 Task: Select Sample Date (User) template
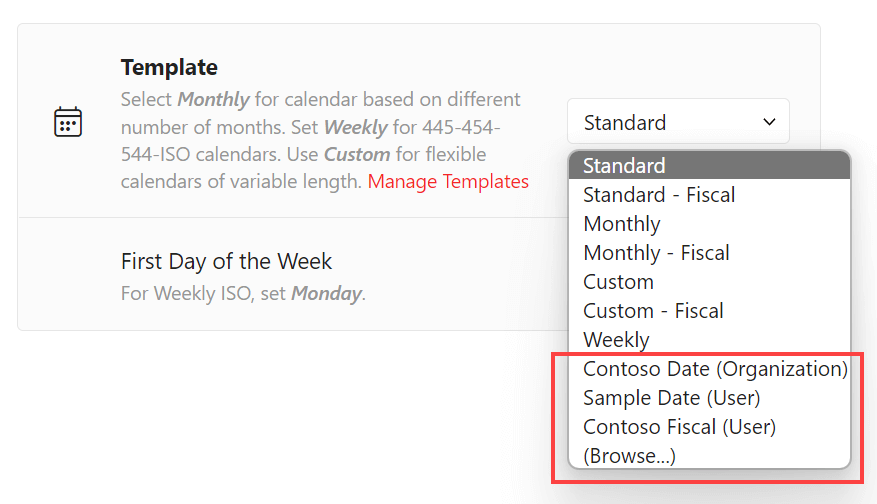pos(709,398)
